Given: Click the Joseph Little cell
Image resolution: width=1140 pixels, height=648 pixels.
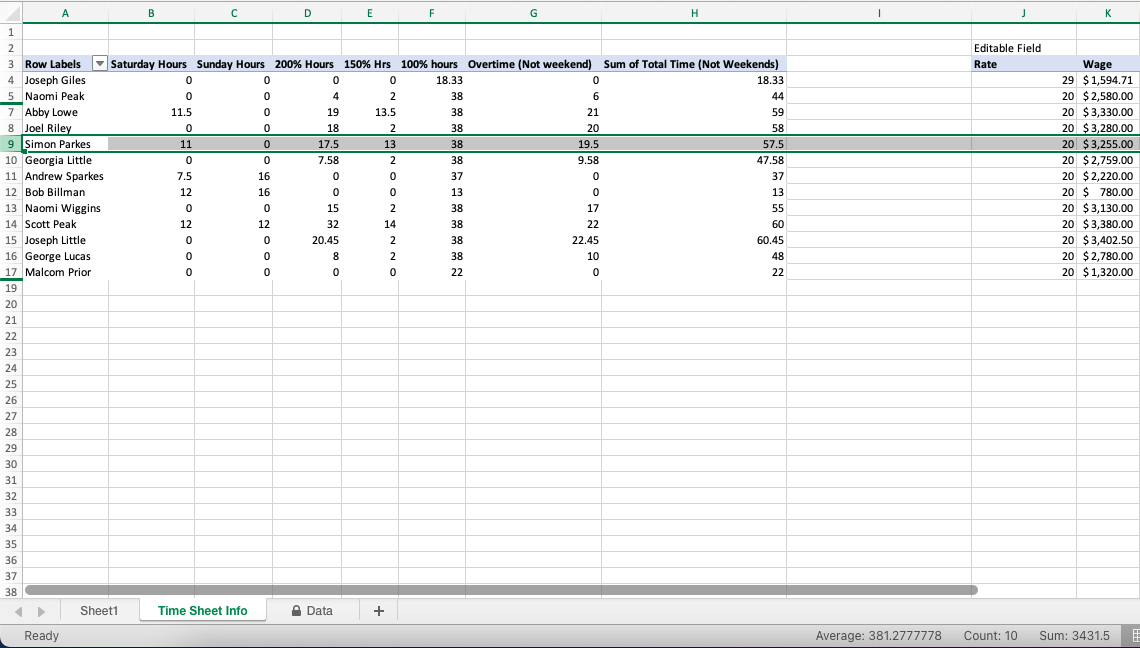Looking at the screenshot, I should point(65,240).
